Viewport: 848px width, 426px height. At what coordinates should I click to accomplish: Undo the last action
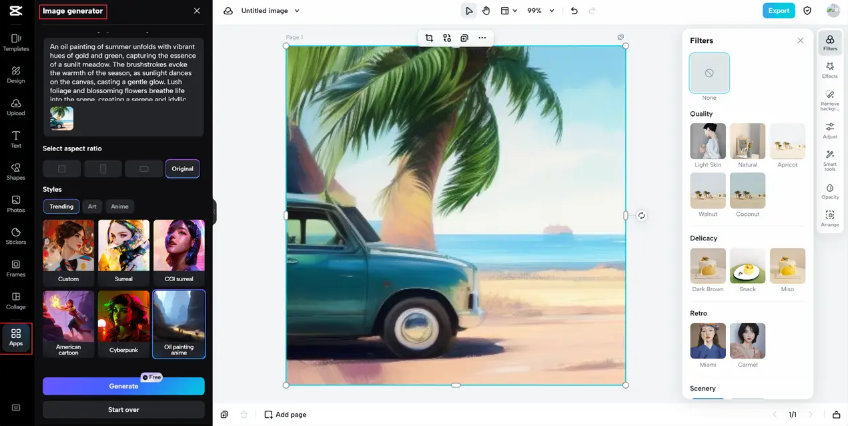click(x=574, y=11)
